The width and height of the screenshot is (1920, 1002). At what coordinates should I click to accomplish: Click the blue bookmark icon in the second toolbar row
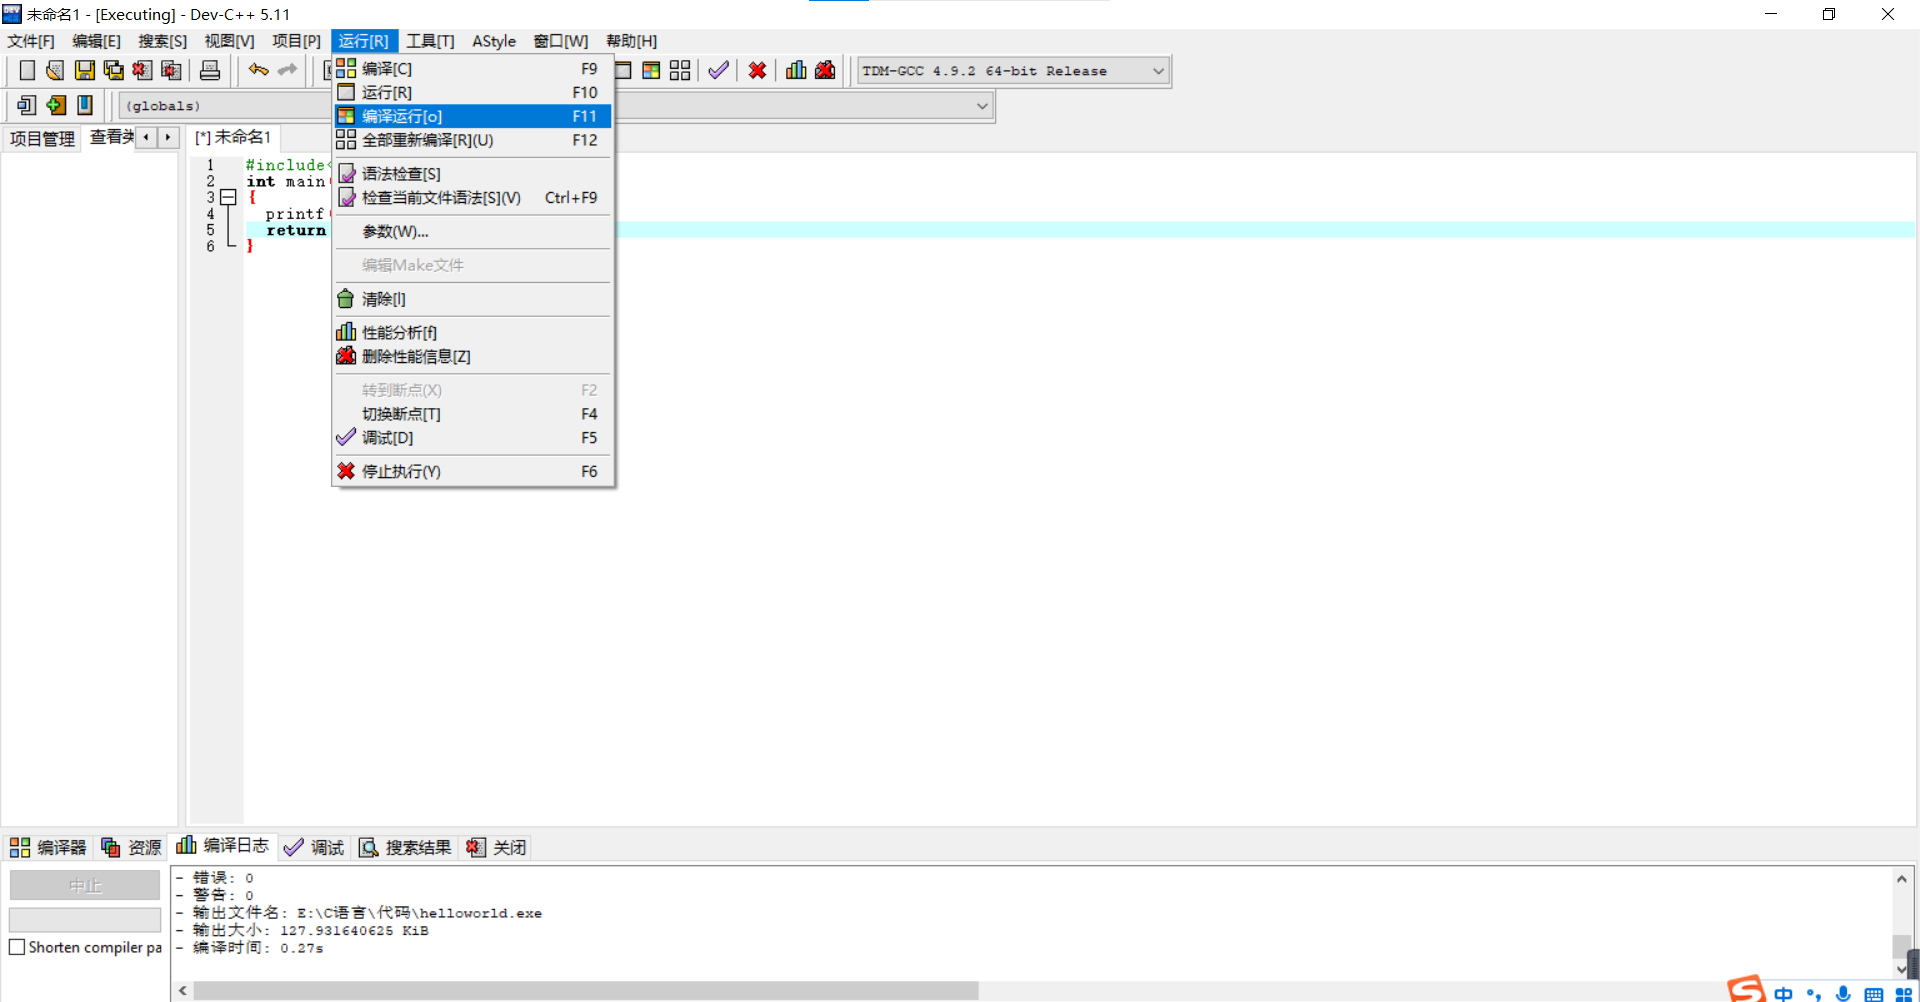pos(85,105)
